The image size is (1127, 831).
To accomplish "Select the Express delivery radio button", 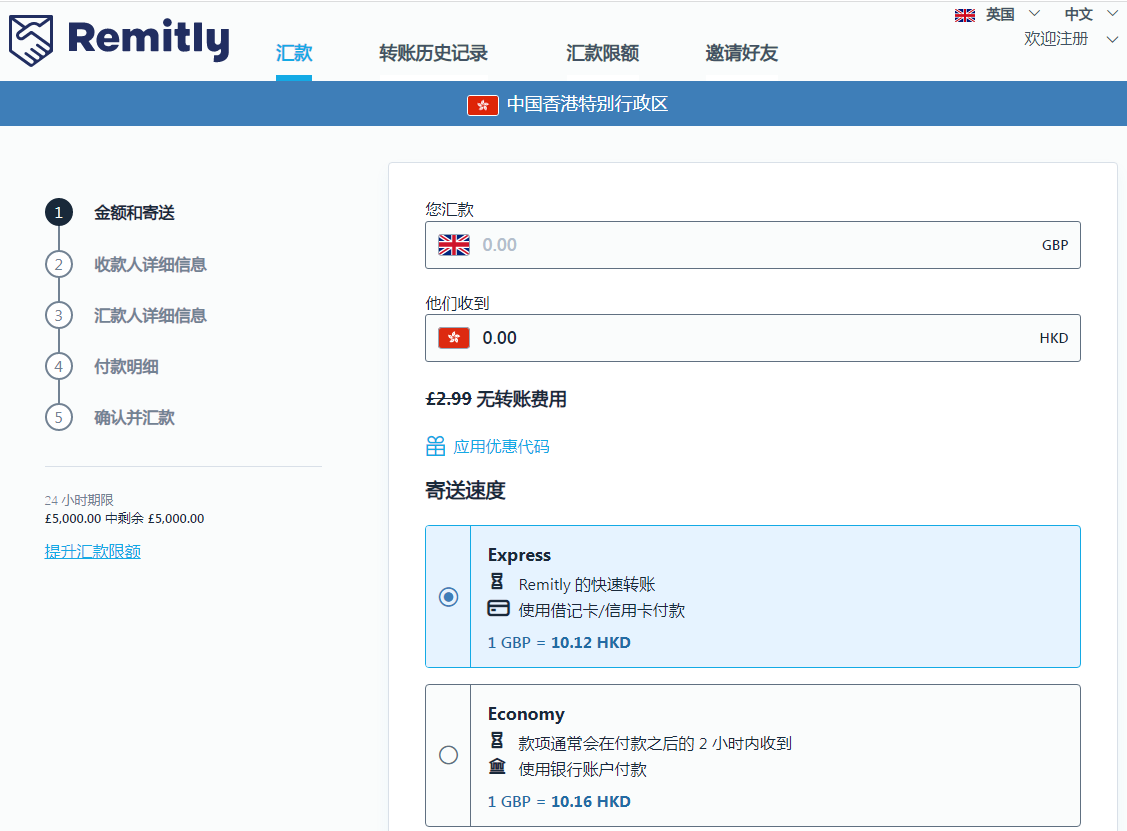I will coord(449,597).
